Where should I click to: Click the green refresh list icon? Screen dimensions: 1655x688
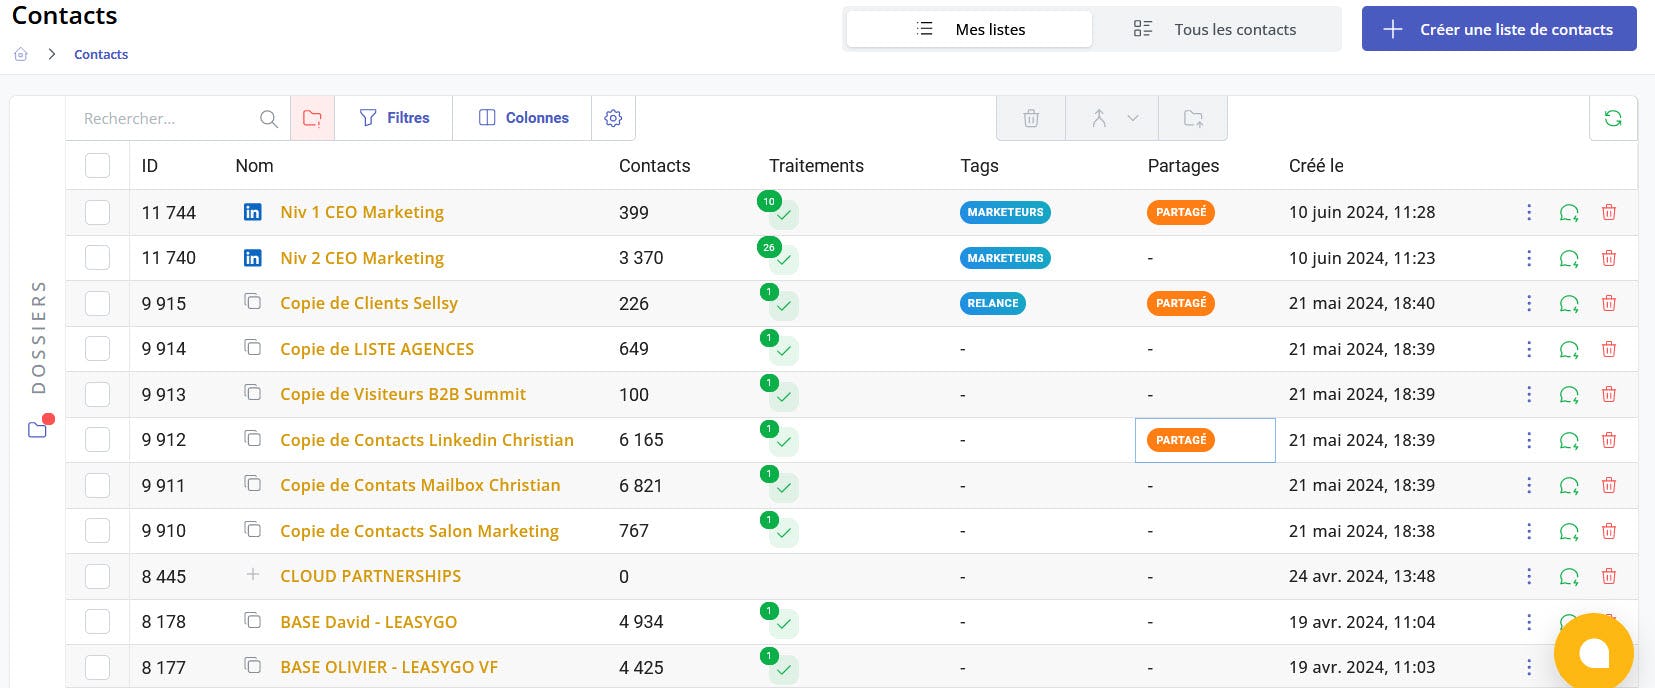pos(1612,118)
